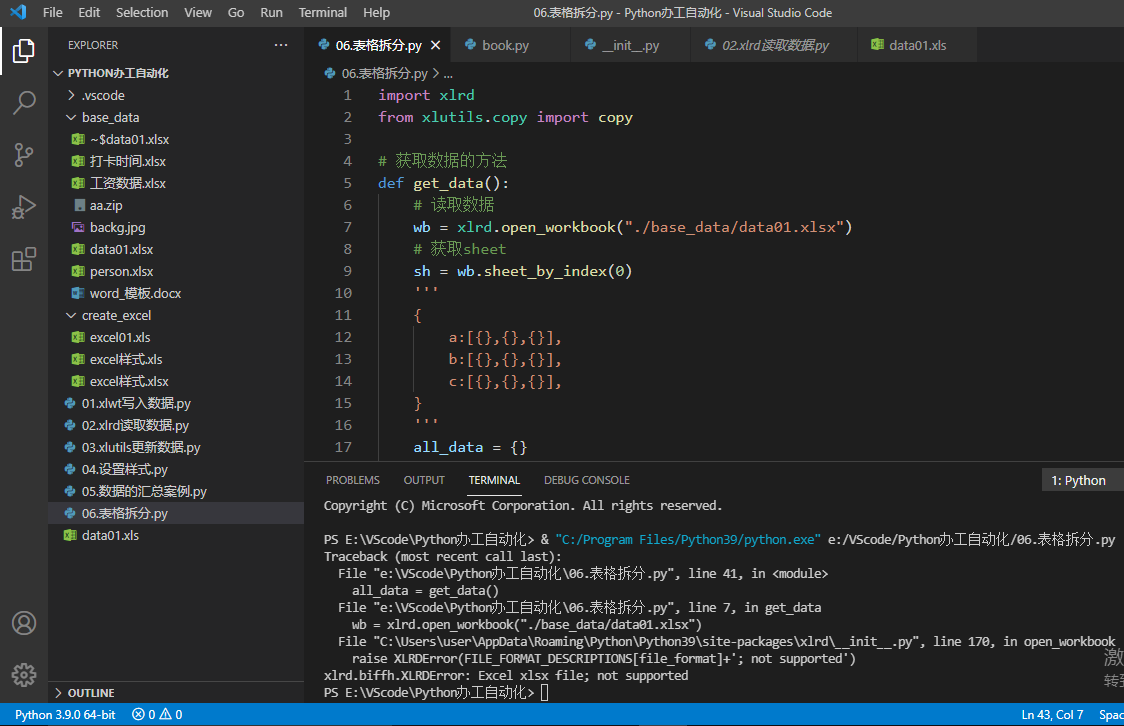
Task: Open Explorer more actions ellipsis
Action: pos(281,45)
